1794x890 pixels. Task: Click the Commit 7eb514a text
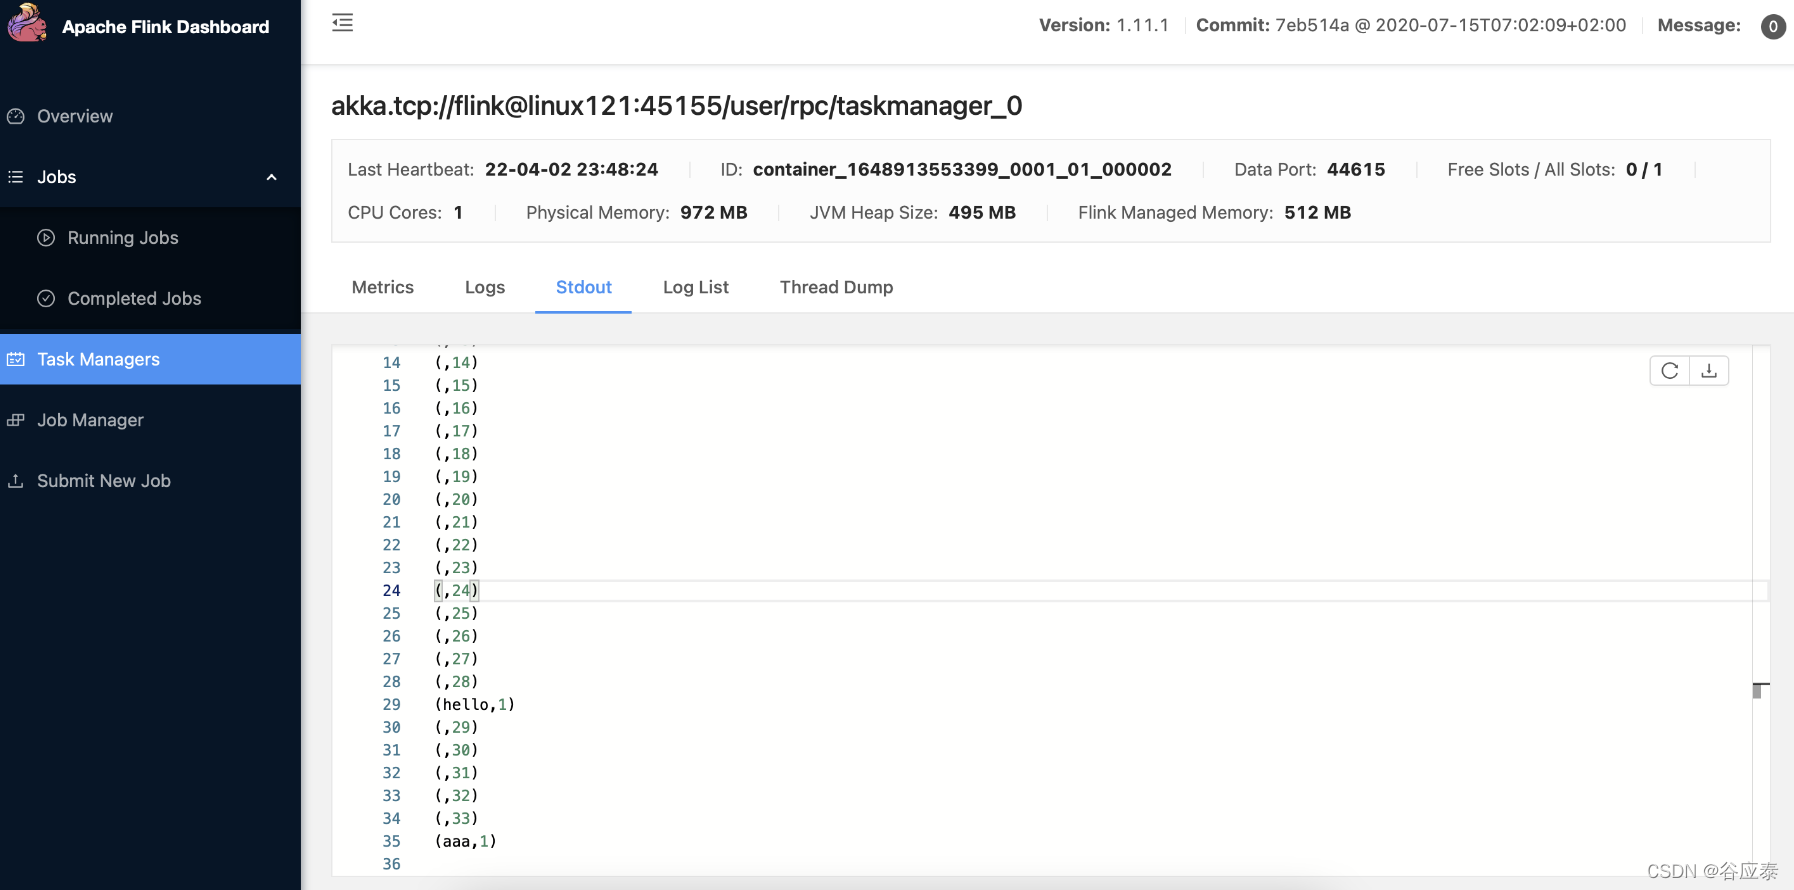tap(1411, 25)
